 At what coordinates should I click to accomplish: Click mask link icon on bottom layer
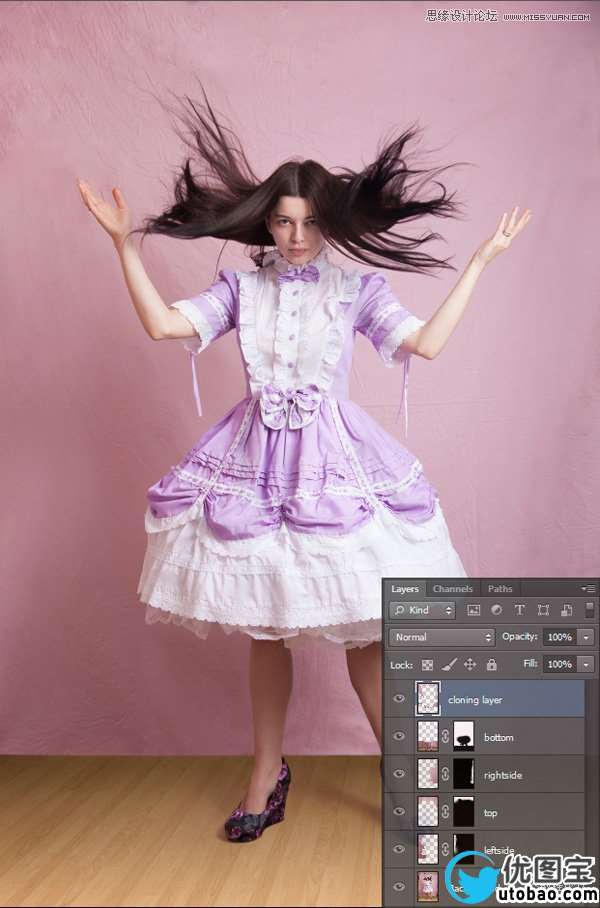(x=445, y=737)
